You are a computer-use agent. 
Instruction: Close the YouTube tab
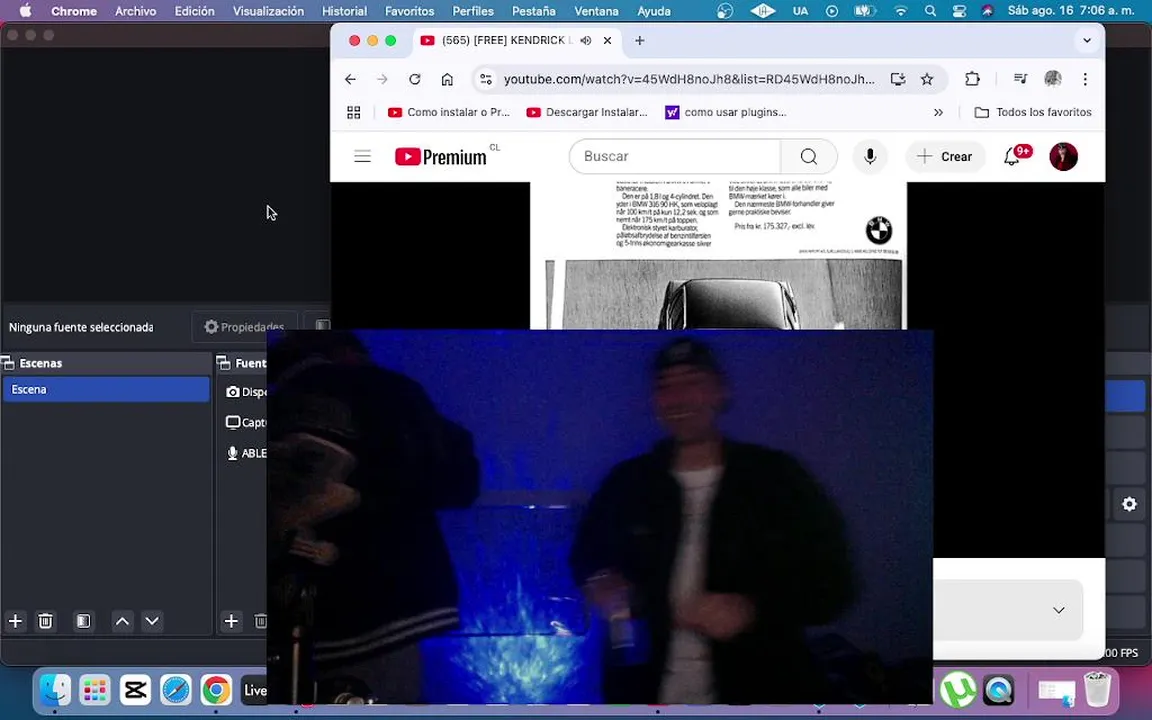tap(608, 40)
